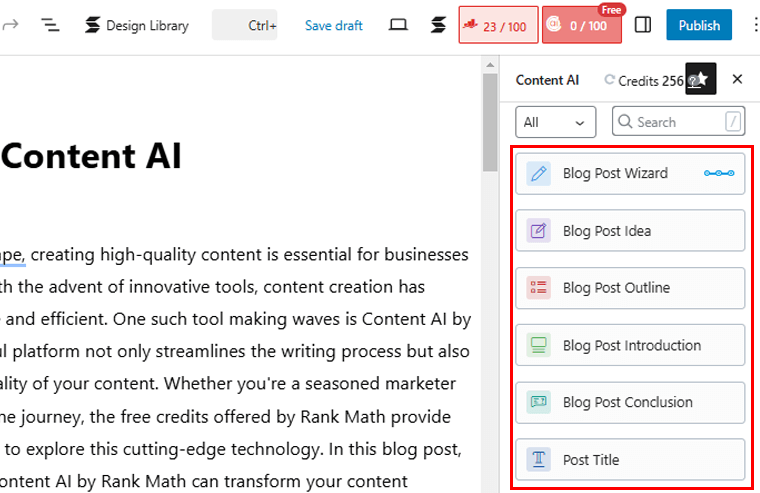The height and width of the screenshot is (493, 760).
Task: Open Rank Math SEO score 23 / 100
Action: click(x=498, y=25)
